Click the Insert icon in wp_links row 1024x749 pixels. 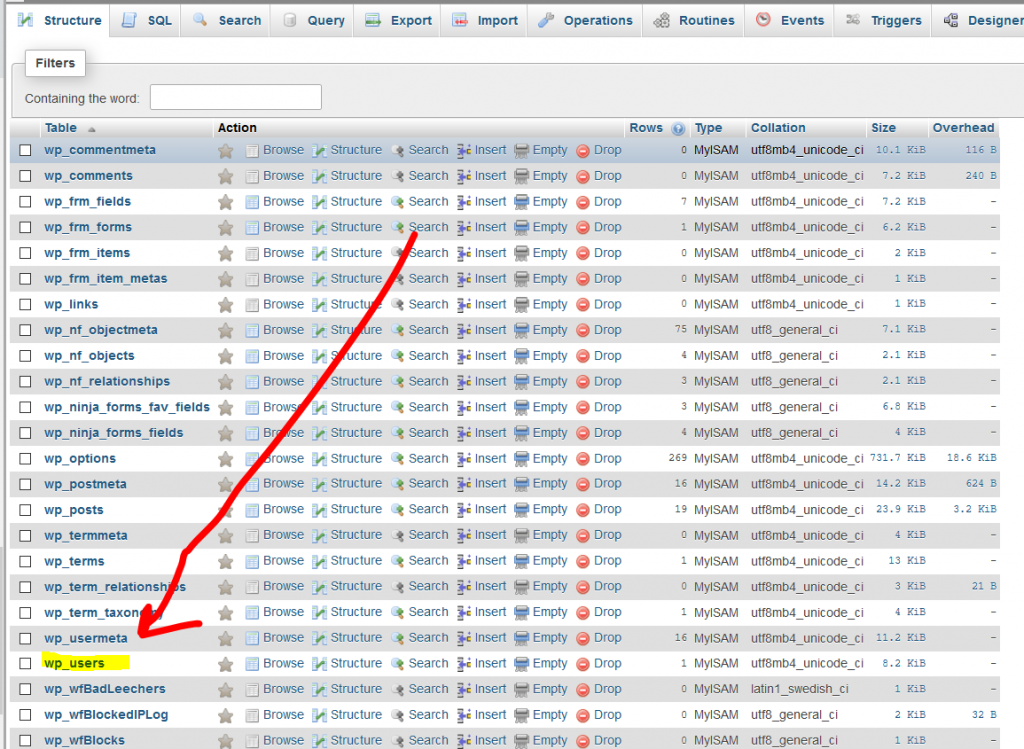tap(464, 305)
